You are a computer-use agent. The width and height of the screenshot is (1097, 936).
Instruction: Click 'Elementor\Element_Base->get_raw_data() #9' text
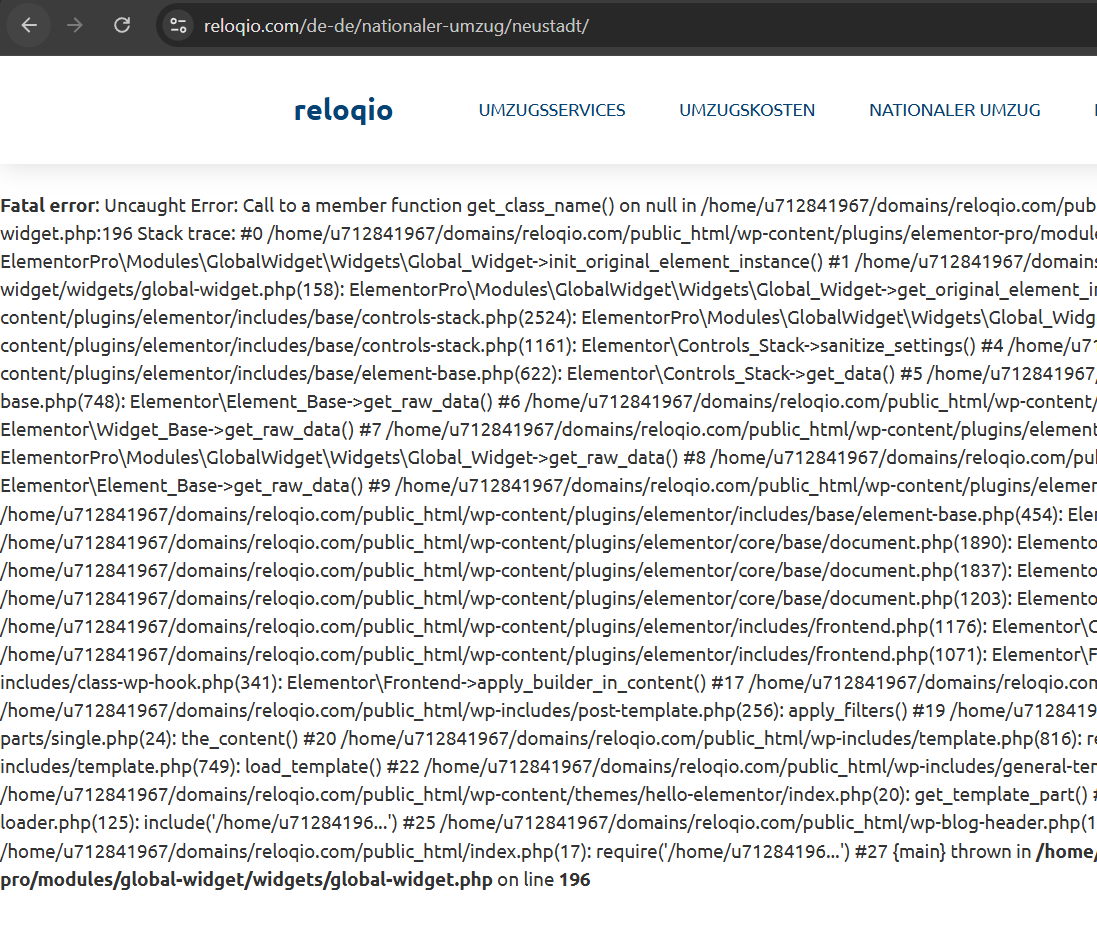click(x=195, y=485)
